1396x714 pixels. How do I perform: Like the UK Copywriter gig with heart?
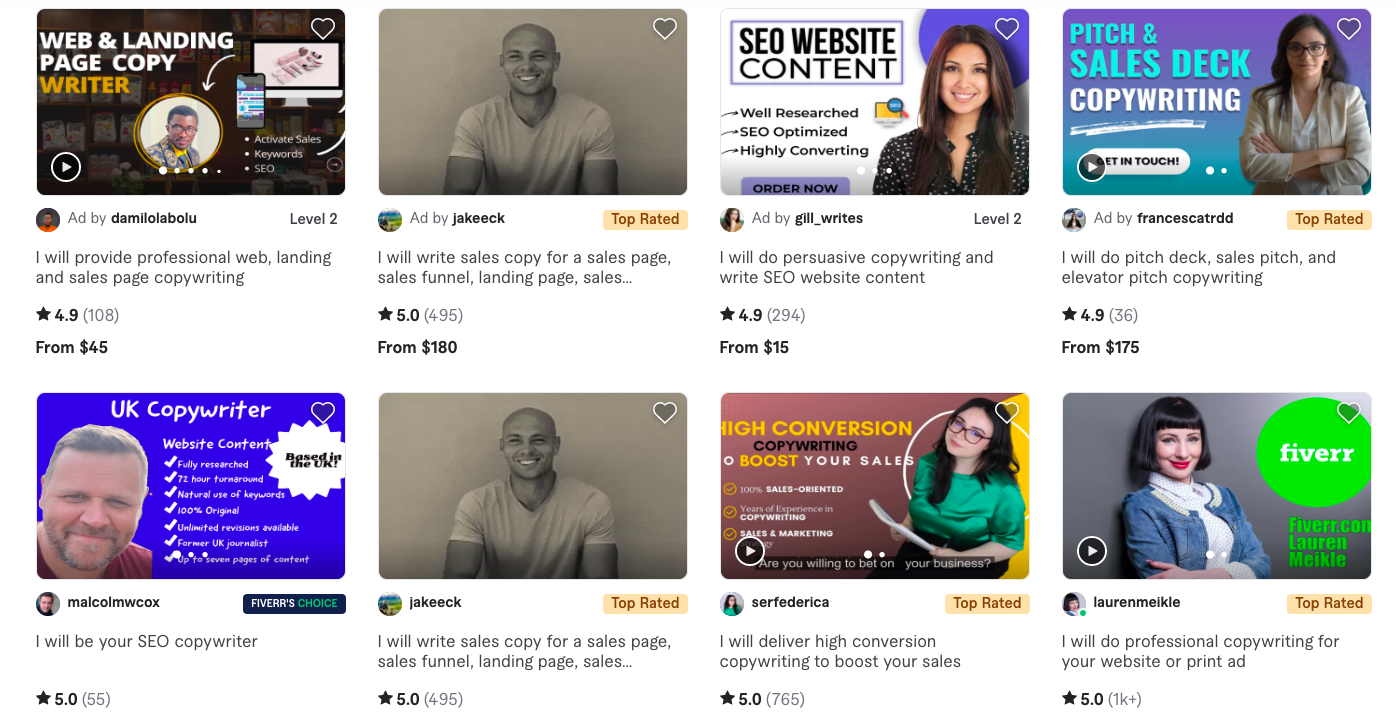tap(323, 413)
